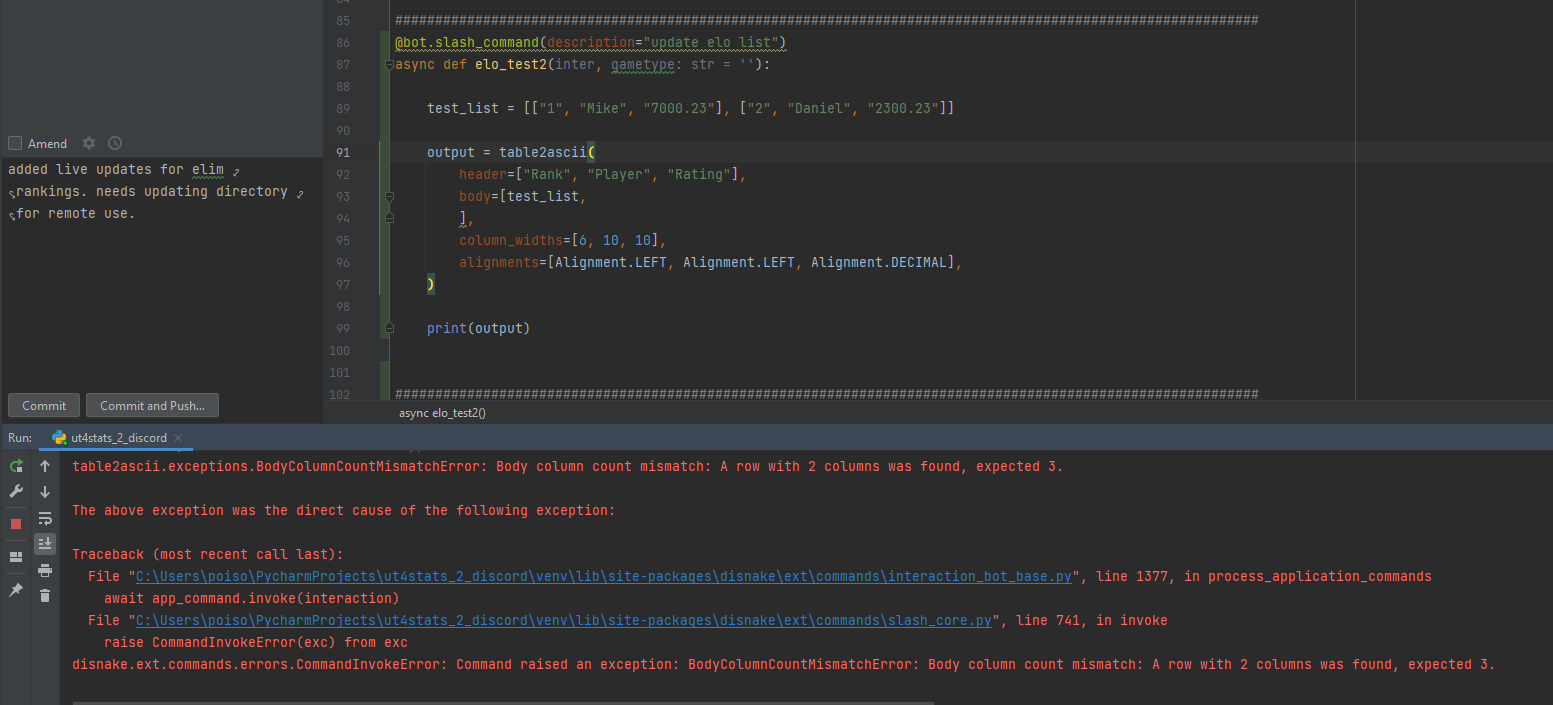1553x705 pixels.
Task: Print the console output
Action: click(x=44, y=569)
